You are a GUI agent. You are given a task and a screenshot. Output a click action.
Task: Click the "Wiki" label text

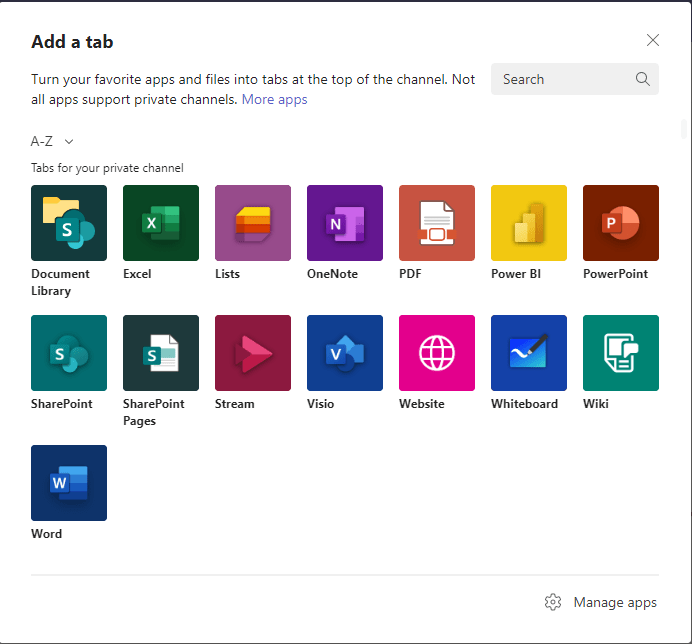596,404
